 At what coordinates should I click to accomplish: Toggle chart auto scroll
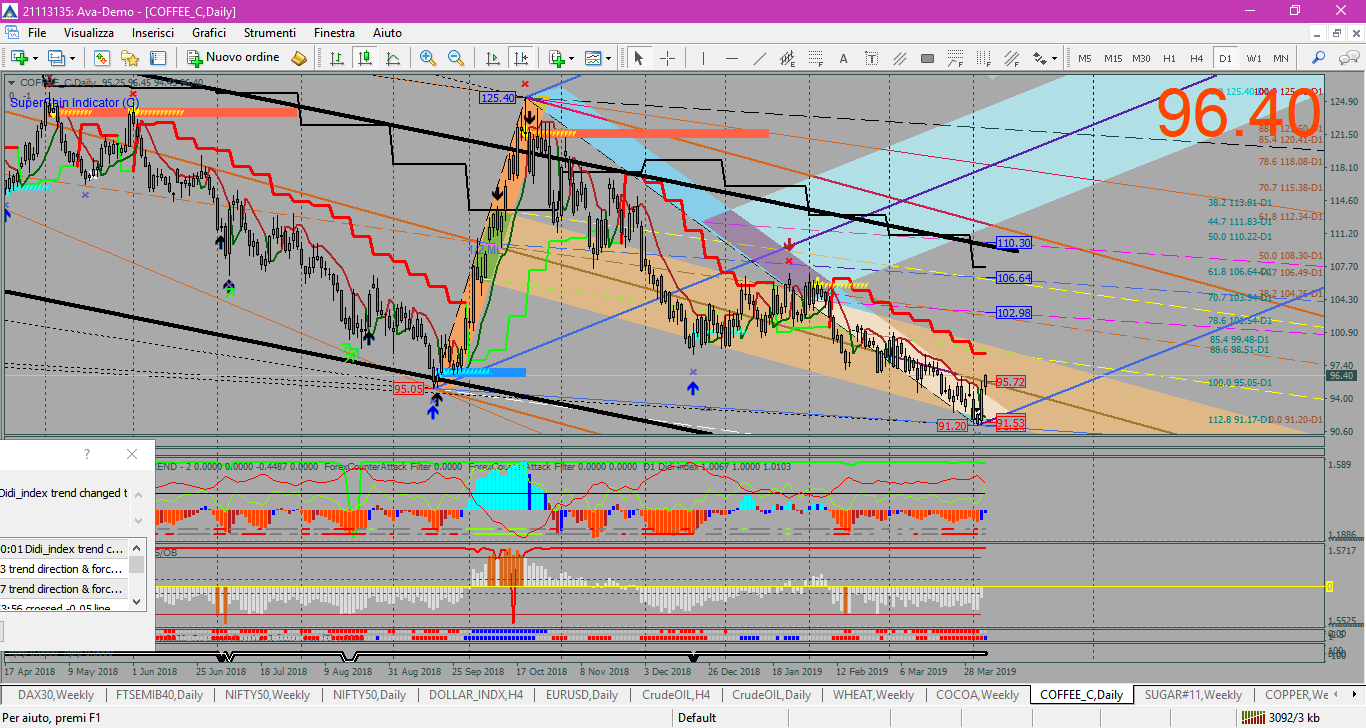[492, 58]
